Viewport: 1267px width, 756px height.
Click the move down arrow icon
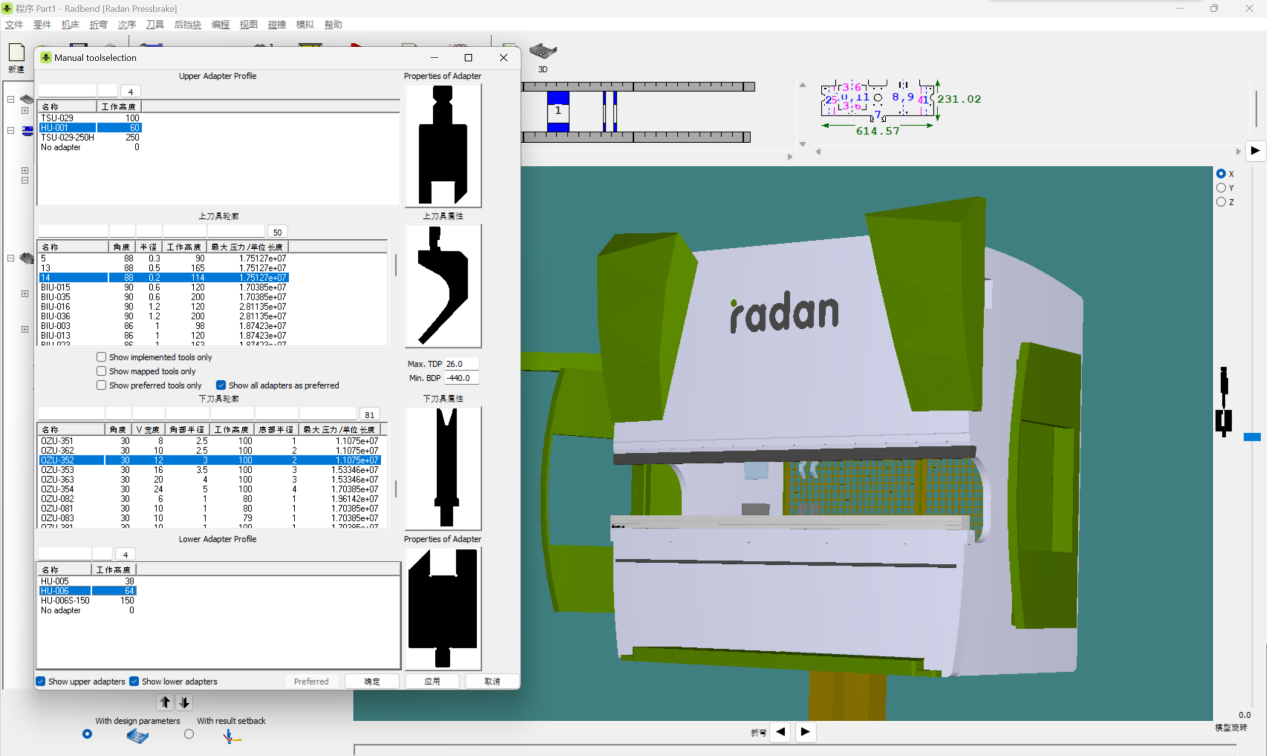point(184,703)
